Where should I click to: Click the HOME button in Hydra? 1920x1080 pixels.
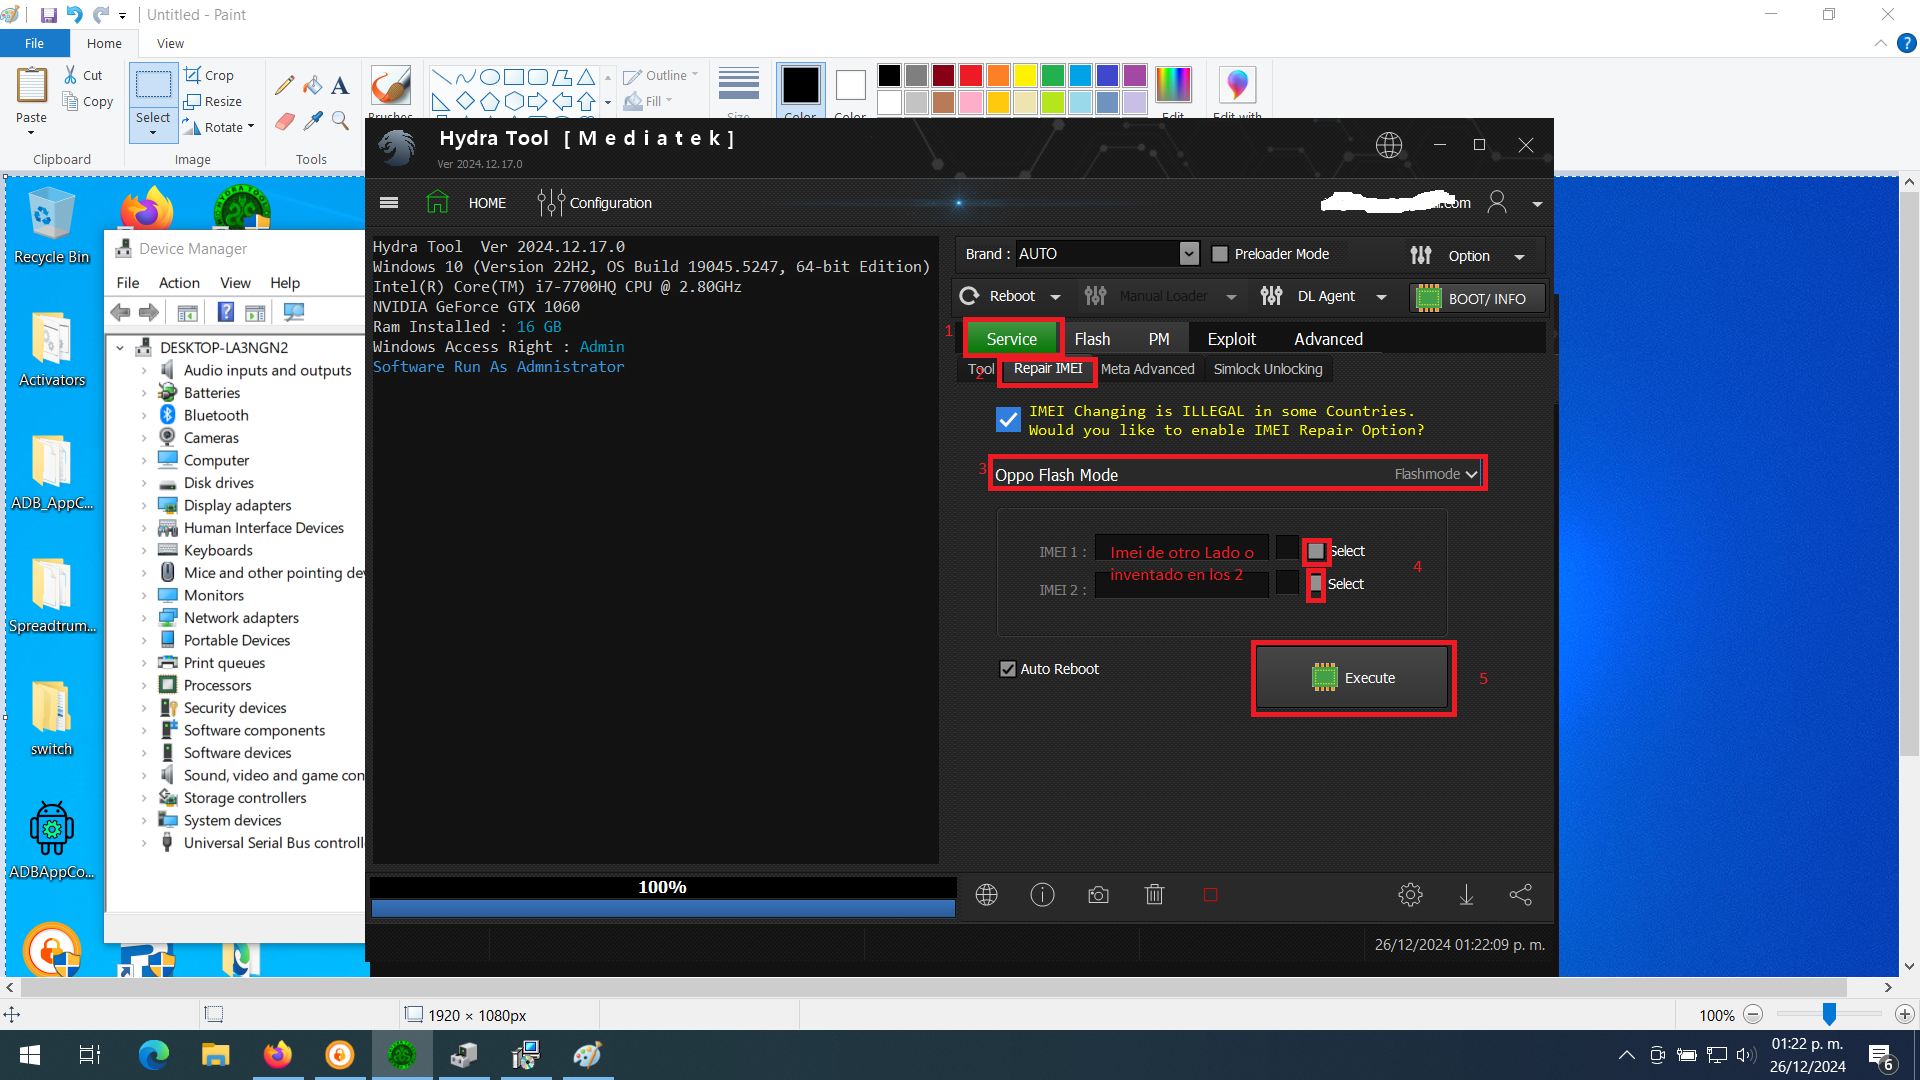coord(469,203)
